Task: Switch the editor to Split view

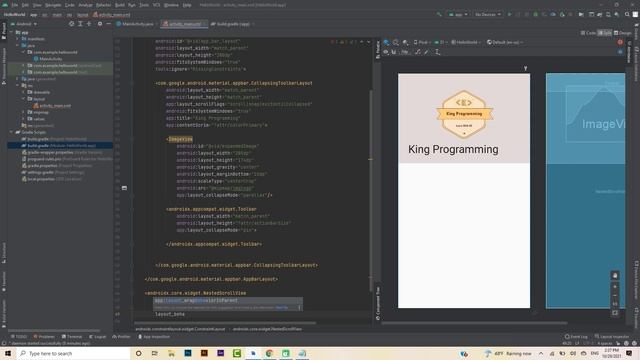Action: (604, 33)
